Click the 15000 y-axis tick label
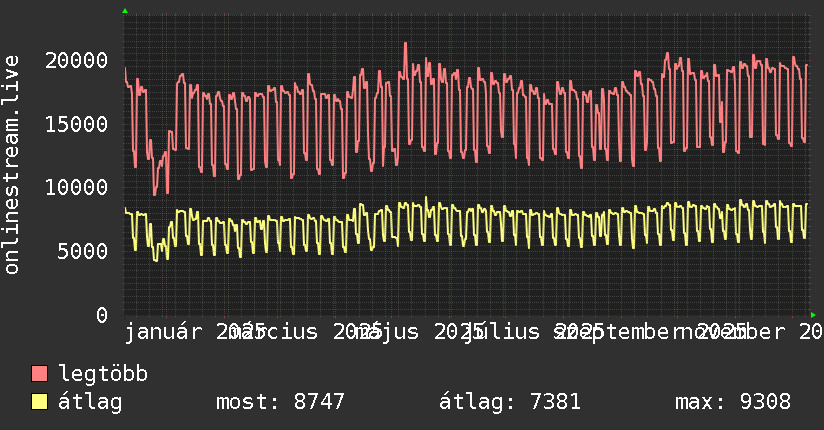This screenshot has height=430, width=824. [76, 125]
